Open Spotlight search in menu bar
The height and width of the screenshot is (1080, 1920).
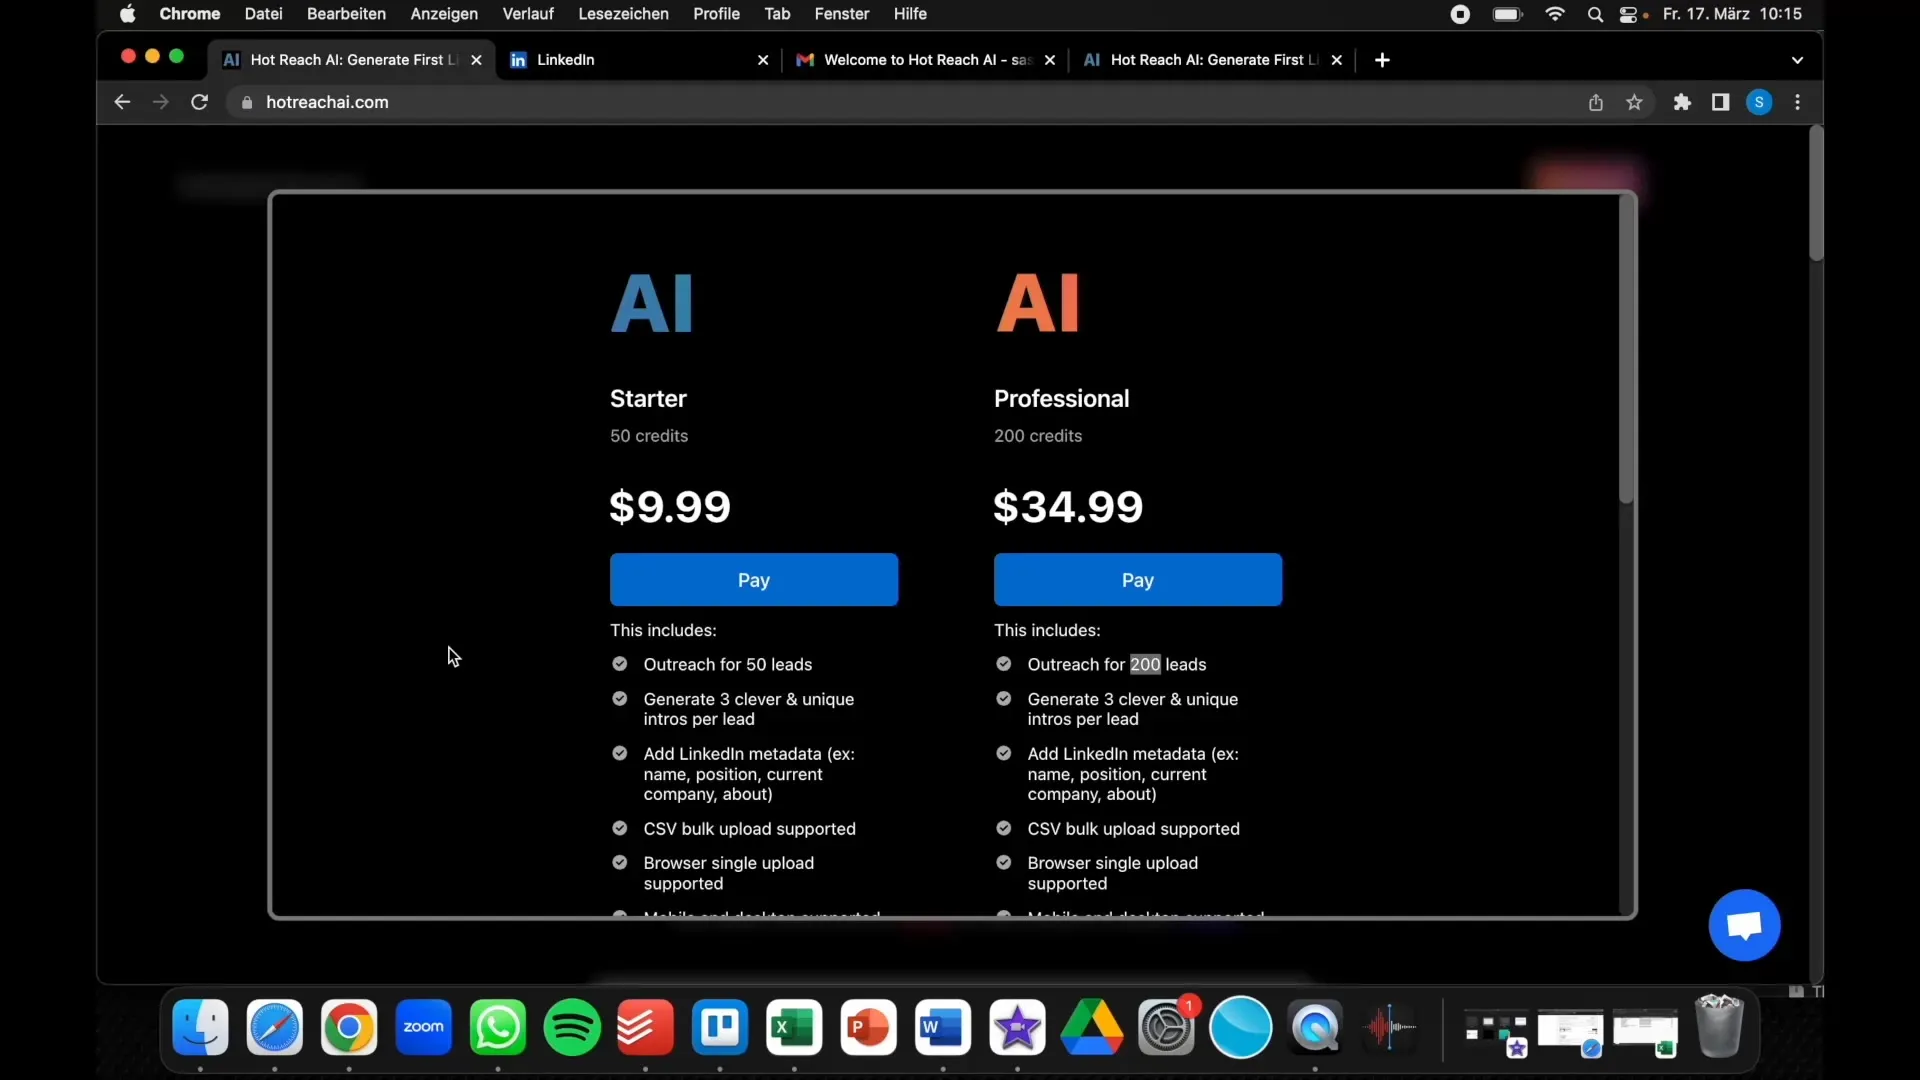click(1595, 14)
